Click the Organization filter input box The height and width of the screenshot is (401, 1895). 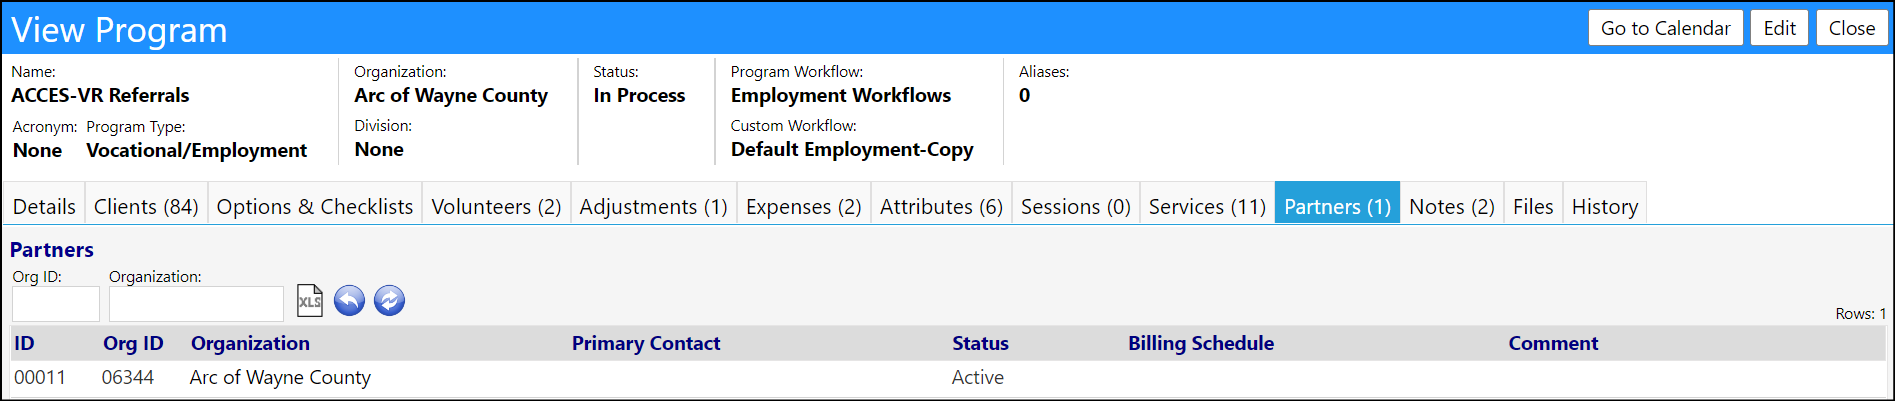tap(196, 304)
